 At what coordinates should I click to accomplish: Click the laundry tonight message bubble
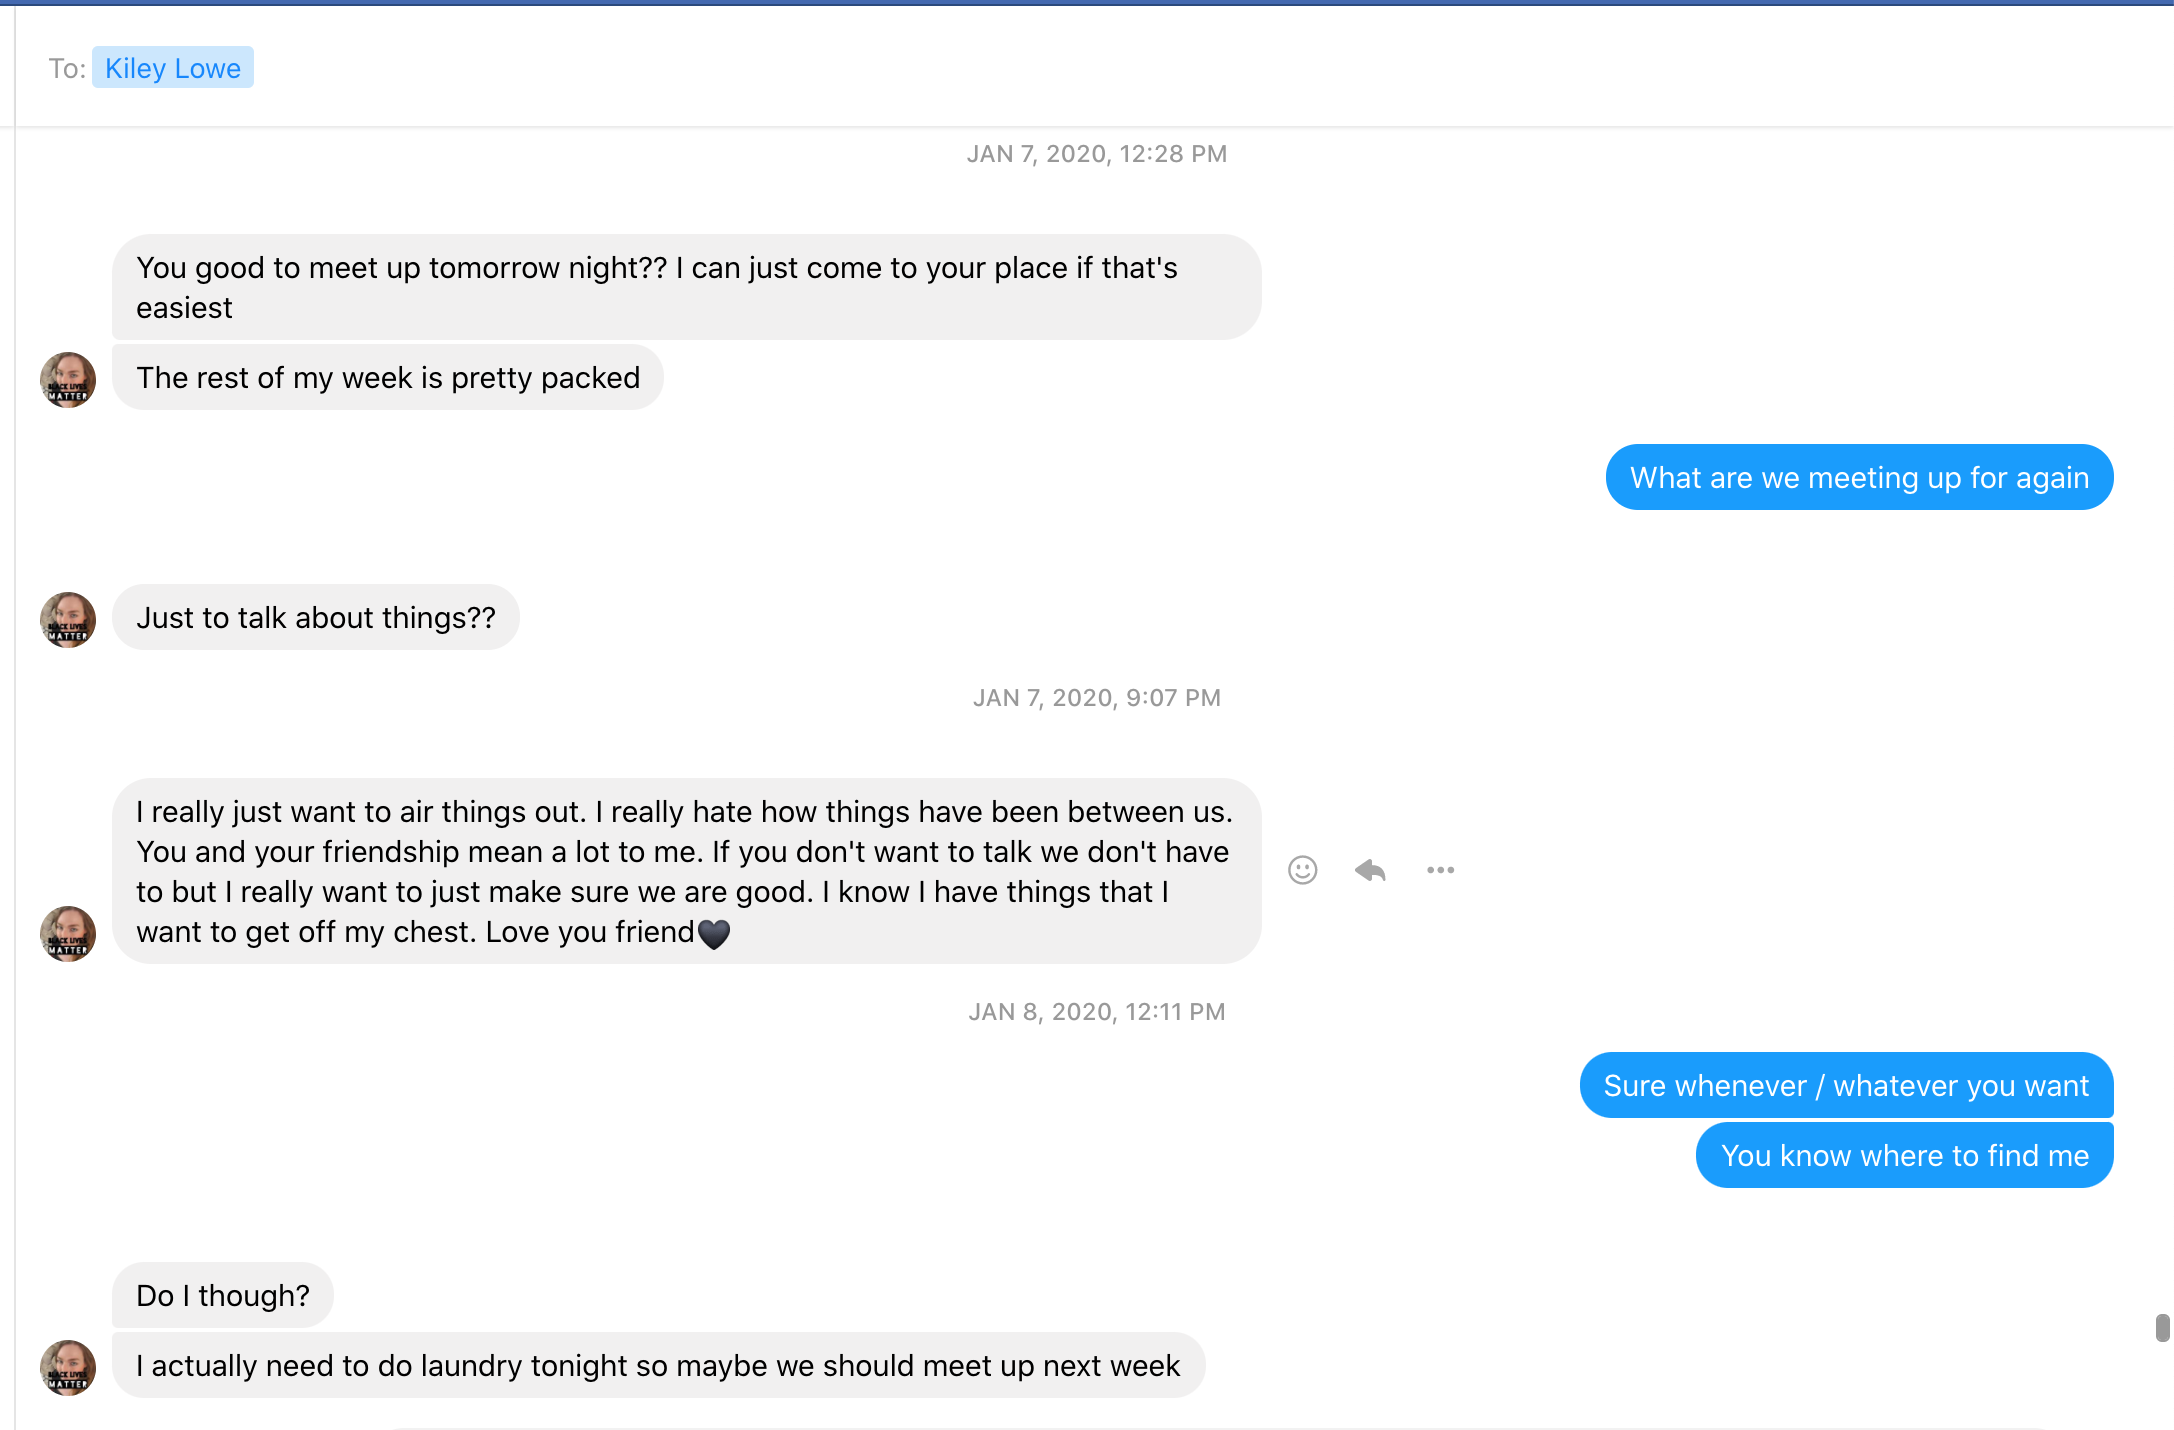tap(658, 1366)
